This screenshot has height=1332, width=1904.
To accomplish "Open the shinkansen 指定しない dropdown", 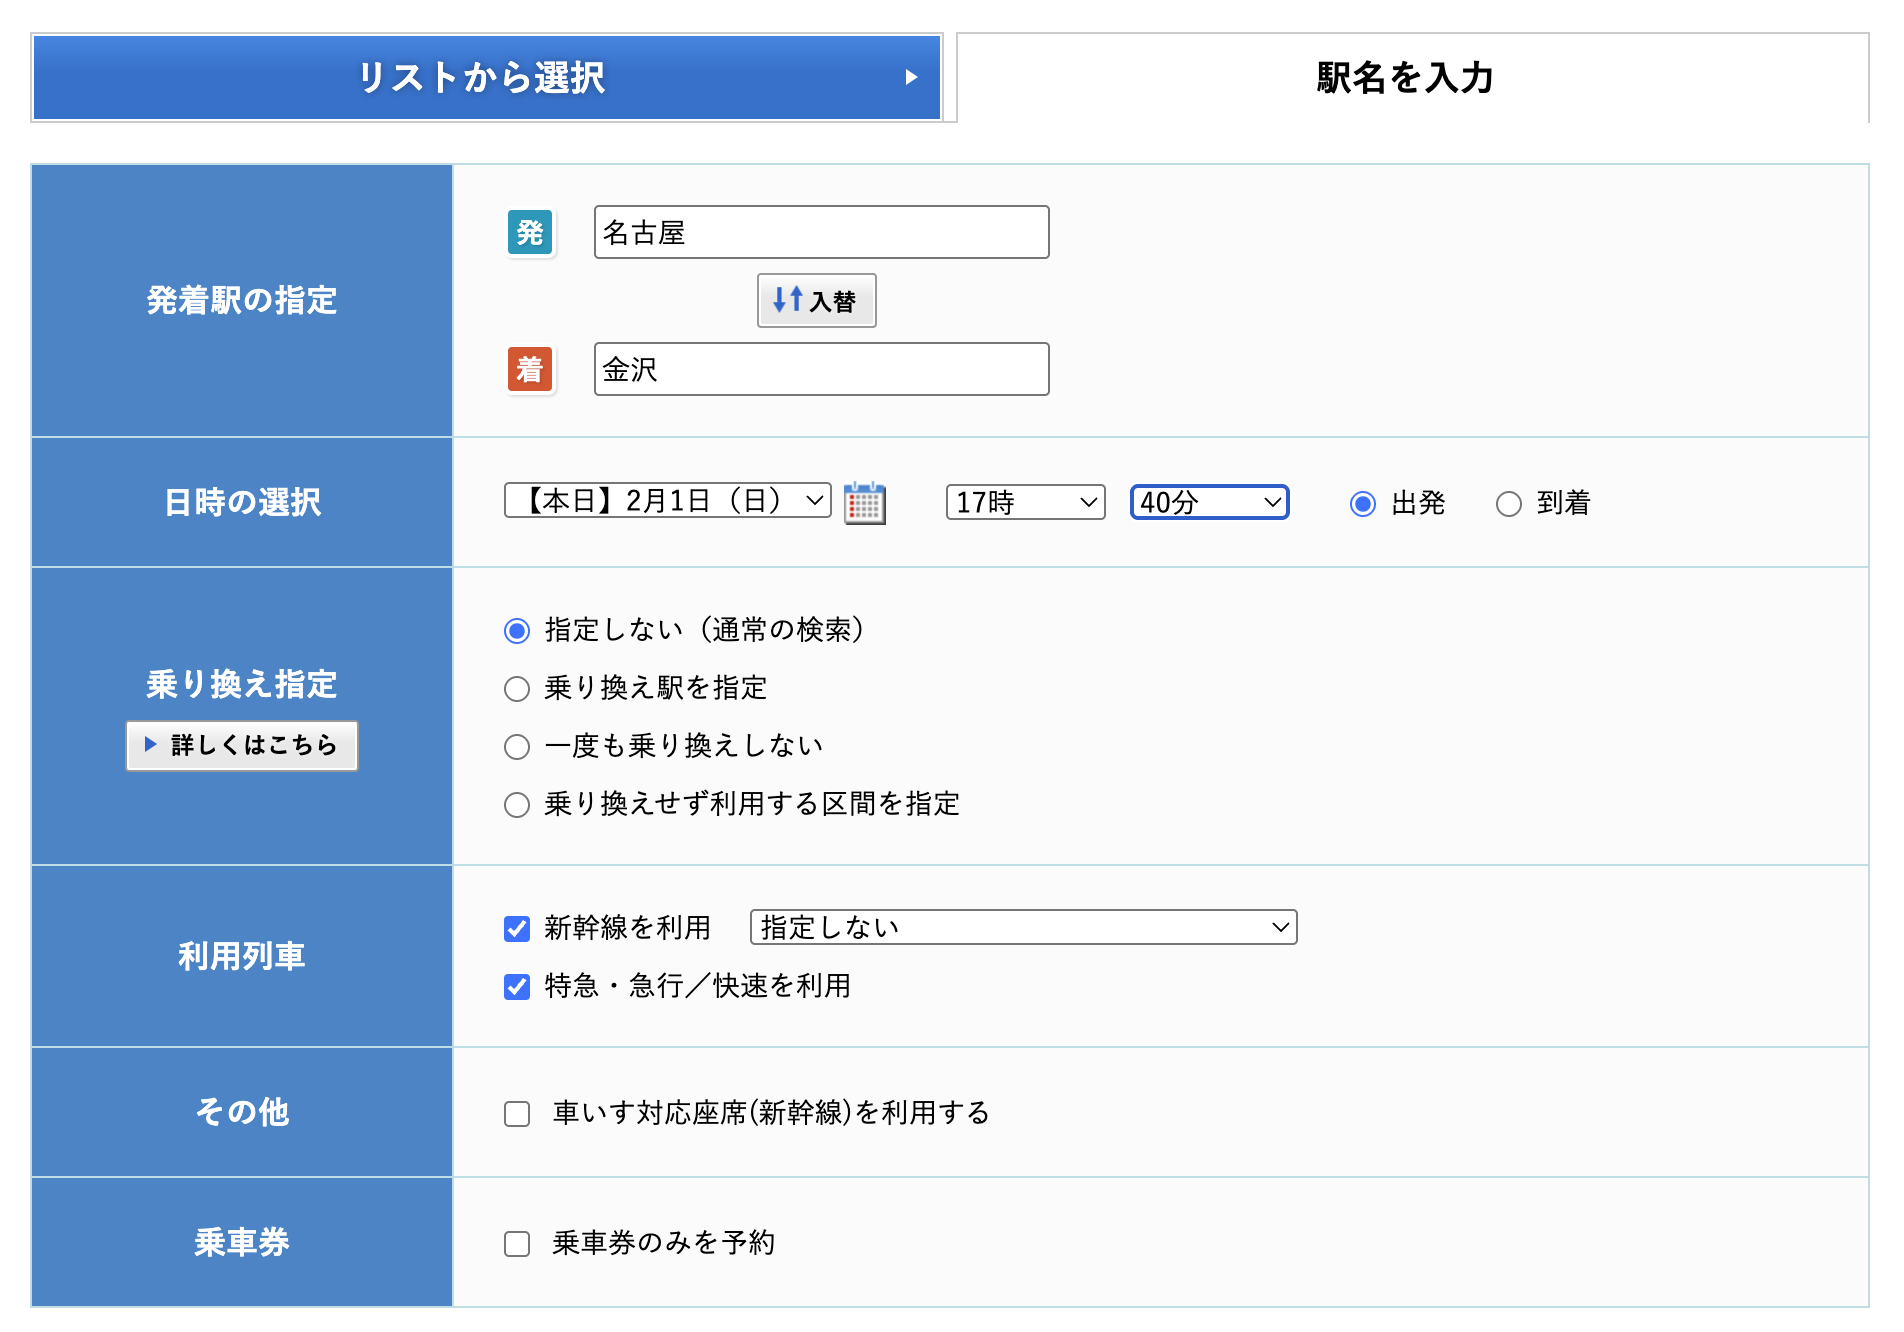I will pyautogui.click(x=1022, y=928).
